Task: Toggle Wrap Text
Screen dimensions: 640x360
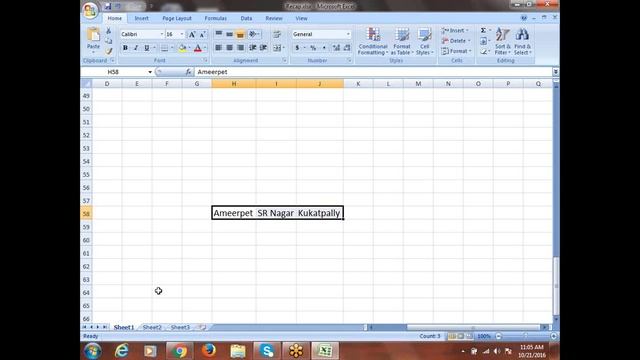Action: 277,34
